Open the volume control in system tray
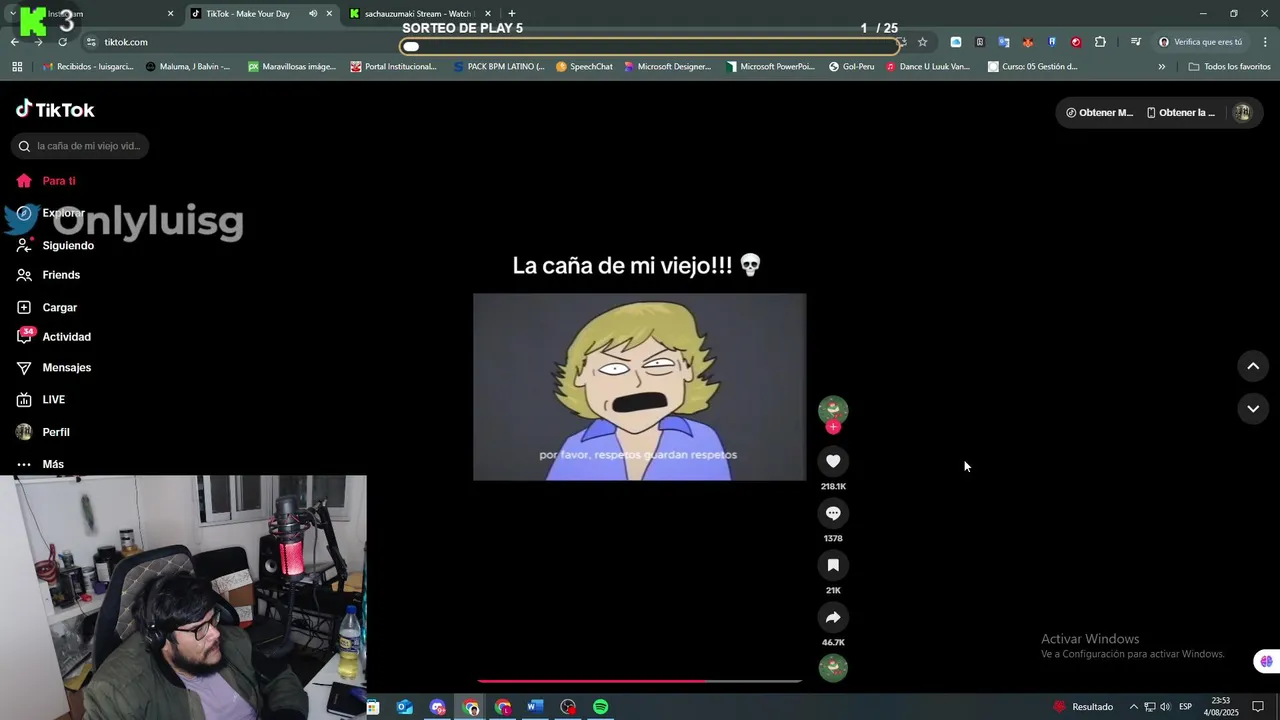Screen dimensions: 1280x720 (1165, 707)
